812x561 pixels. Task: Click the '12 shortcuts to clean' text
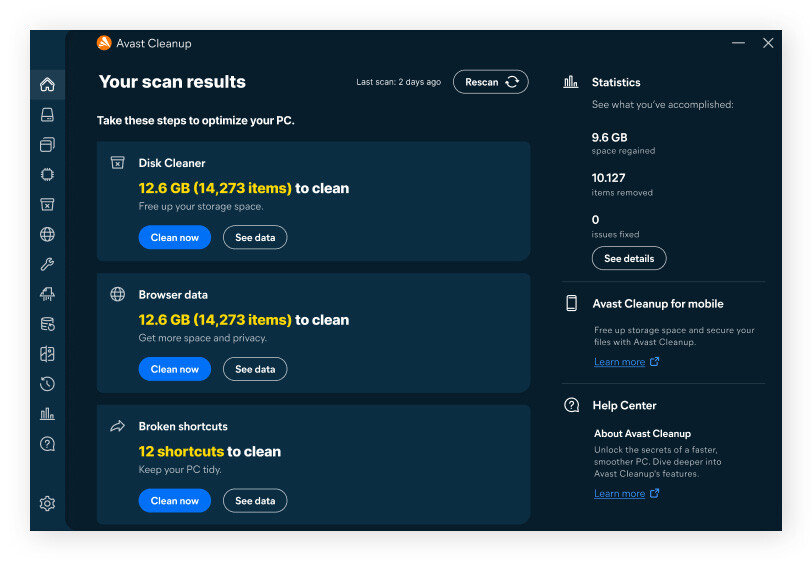(x=210, y=451)
